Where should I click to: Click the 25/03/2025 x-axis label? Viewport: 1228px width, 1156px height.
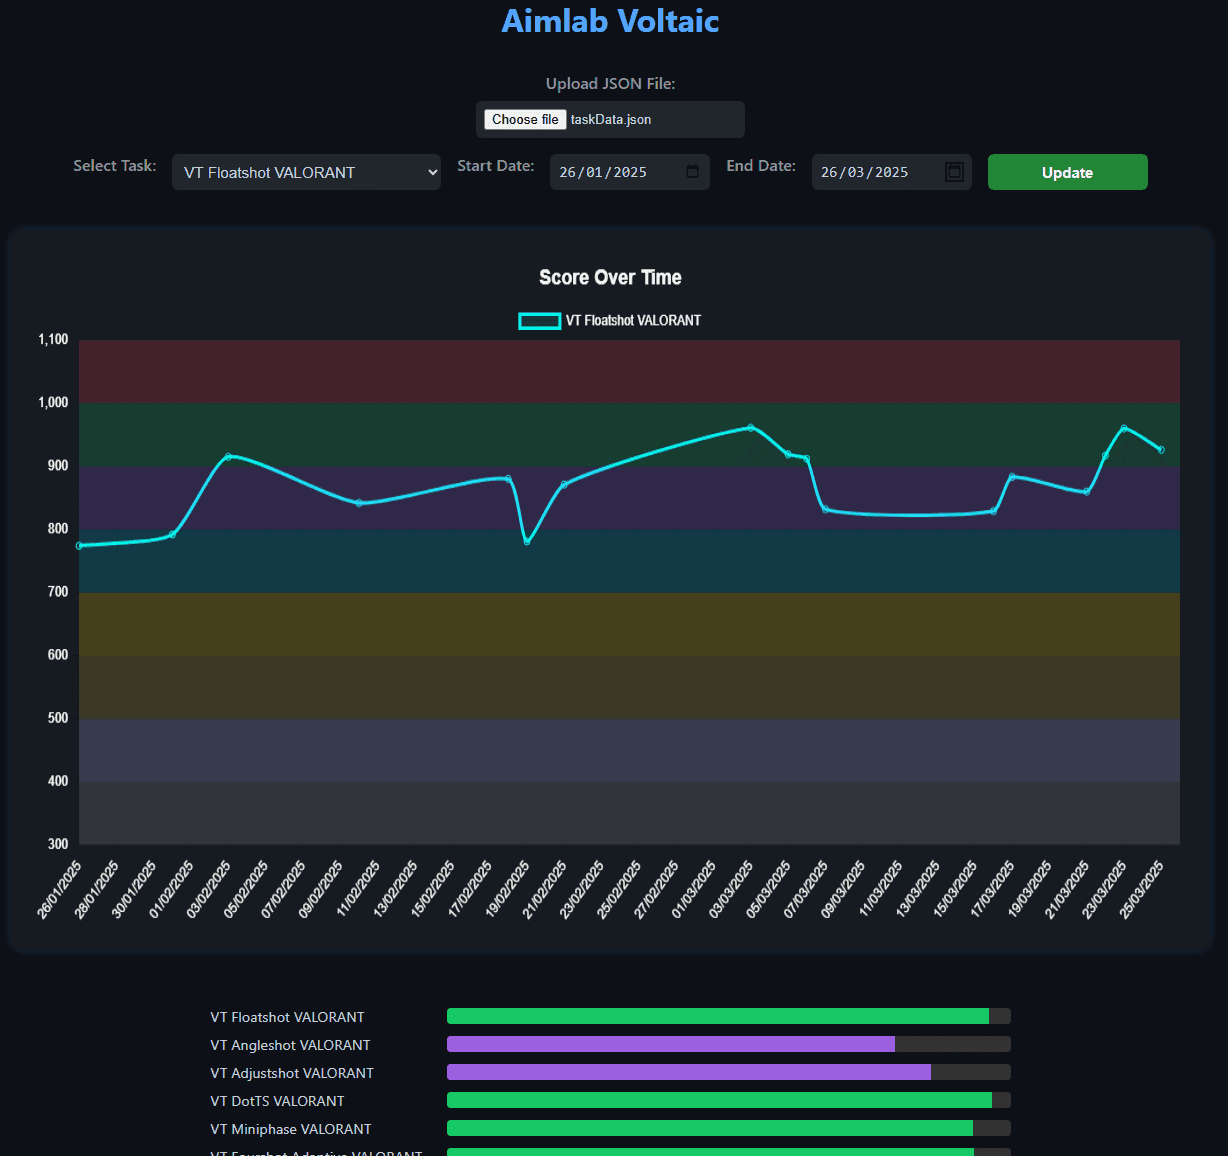[1141, 889]
